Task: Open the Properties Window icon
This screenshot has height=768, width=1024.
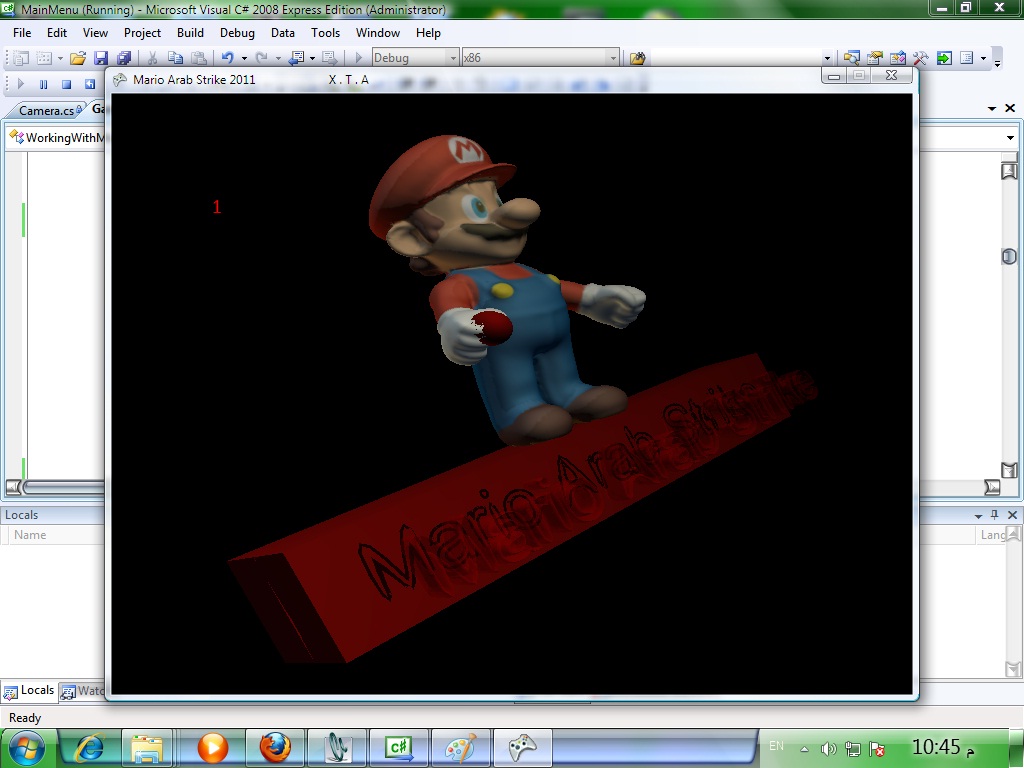Action: coord(874,58)
